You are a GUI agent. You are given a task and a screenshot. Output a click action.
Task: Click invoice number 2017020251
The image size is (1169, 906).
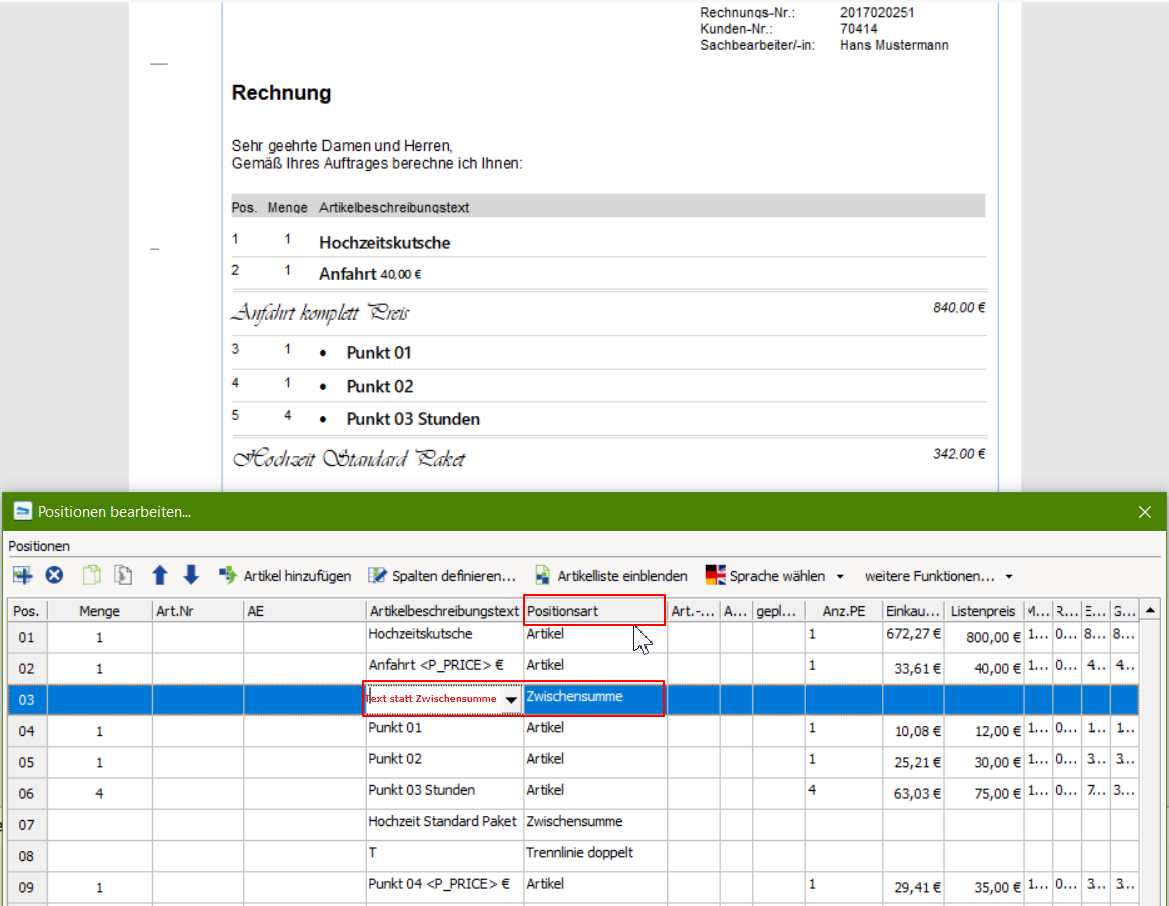coord(877,13)
